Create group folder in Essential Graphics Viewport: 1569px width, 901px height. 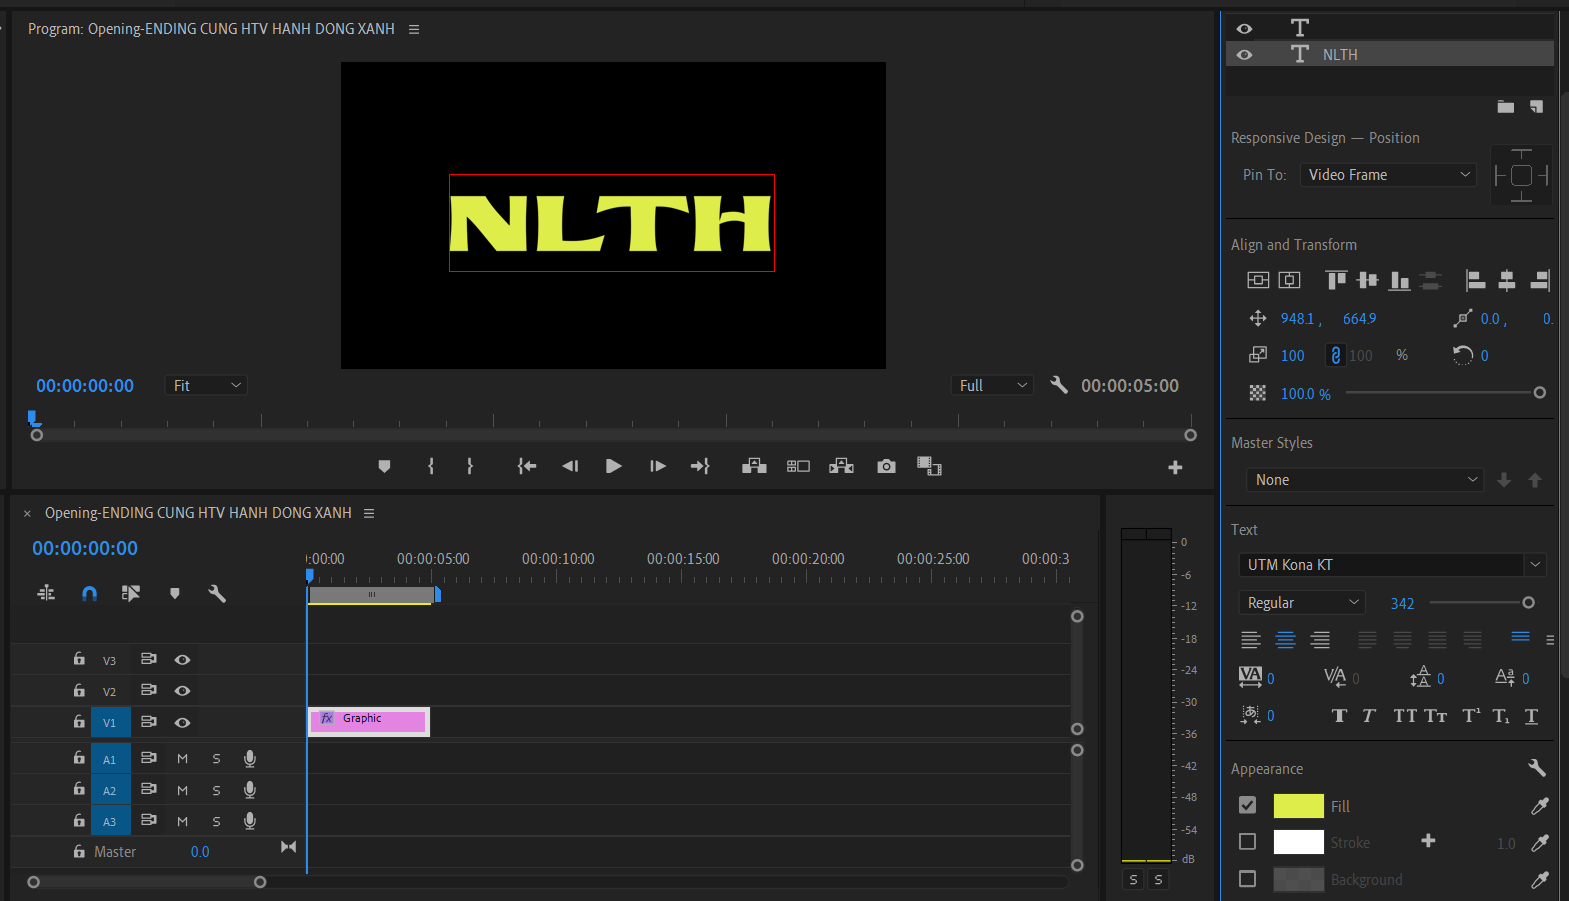[x=1506, y=106]
